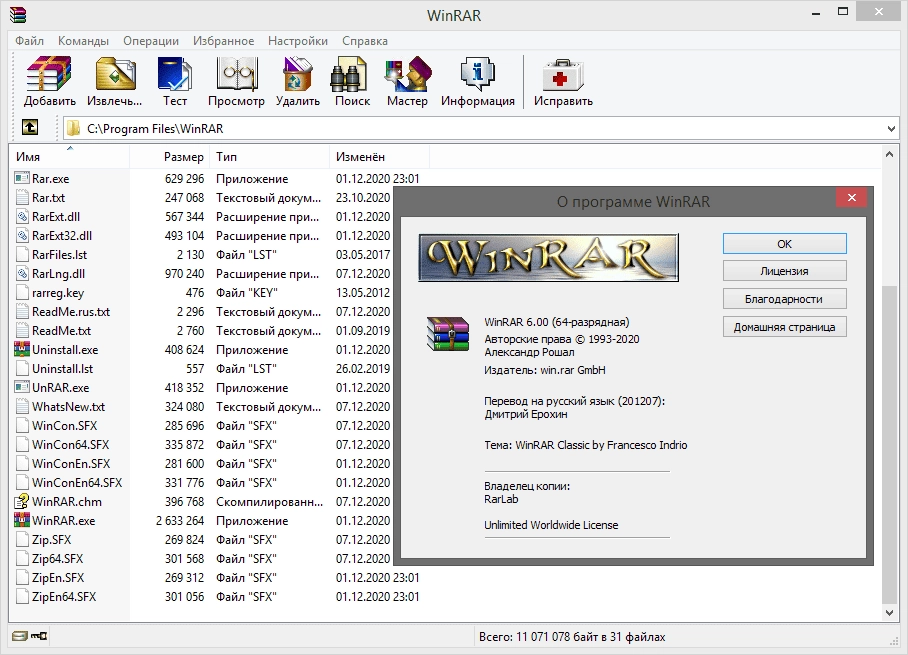Select the Zip64.SFX file name

[x=57, y=559]
